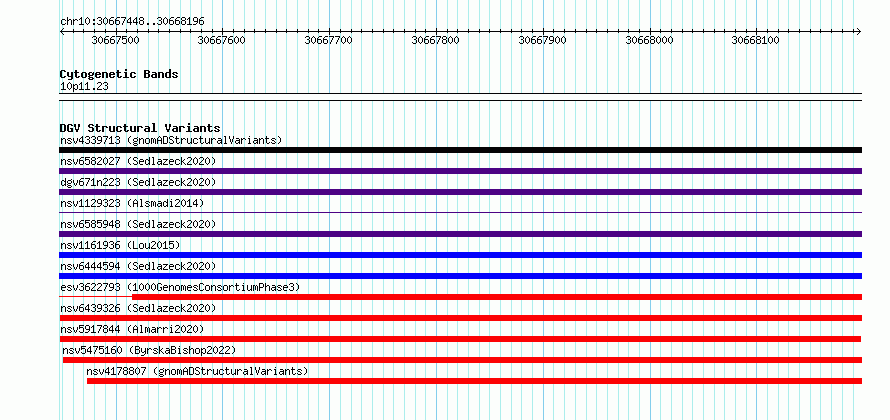Click the 30667500 ruler position
890x420 pixels.
pyautogui.click(x=116, y=40)
